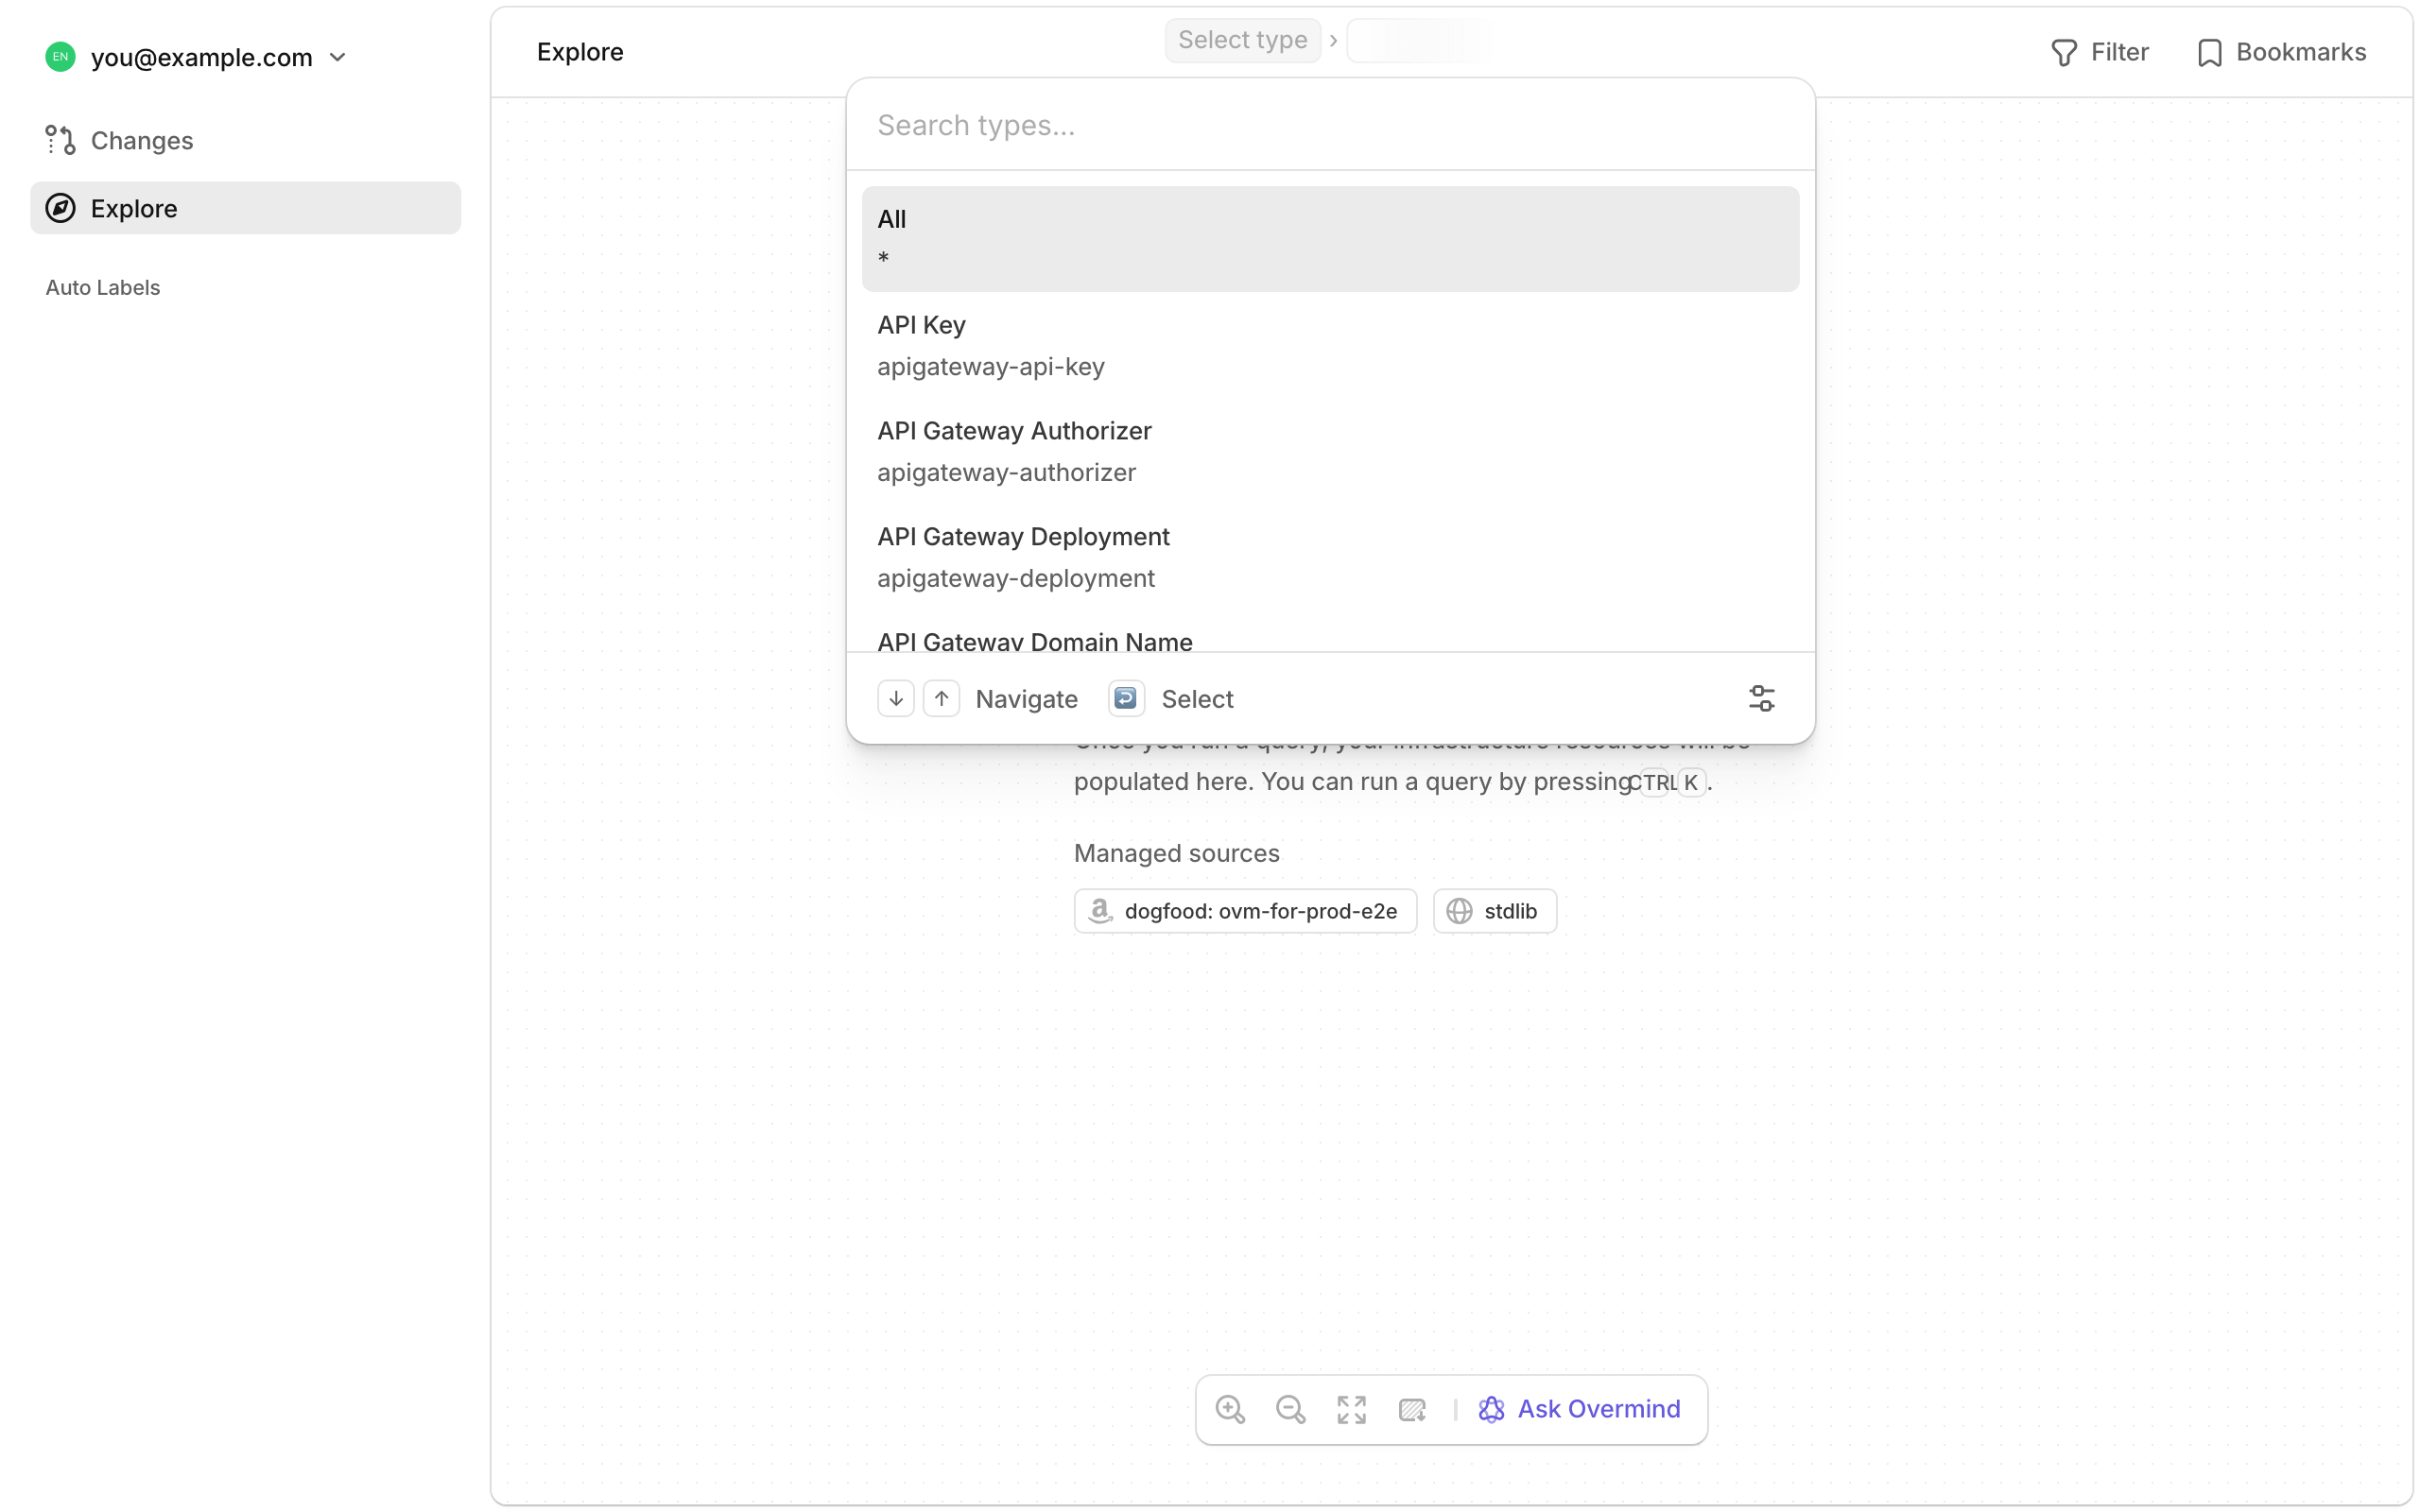Expand the you@example.com account dropdown
The height and width of the screenshot is (1512, 2420).
point(338,57)
